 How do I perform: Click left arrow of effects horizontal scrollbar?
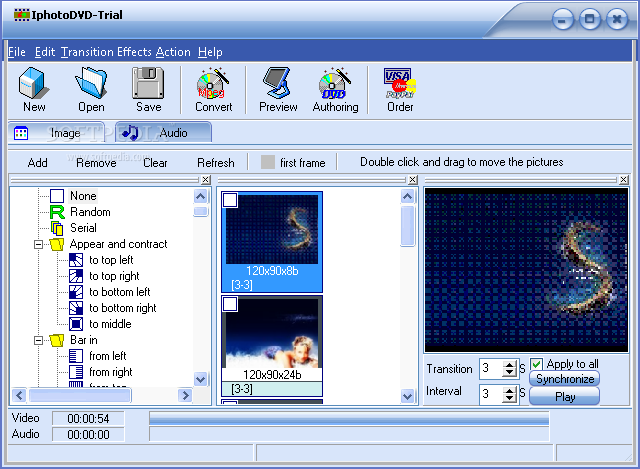pyautogui.click(x=19, y=395)
